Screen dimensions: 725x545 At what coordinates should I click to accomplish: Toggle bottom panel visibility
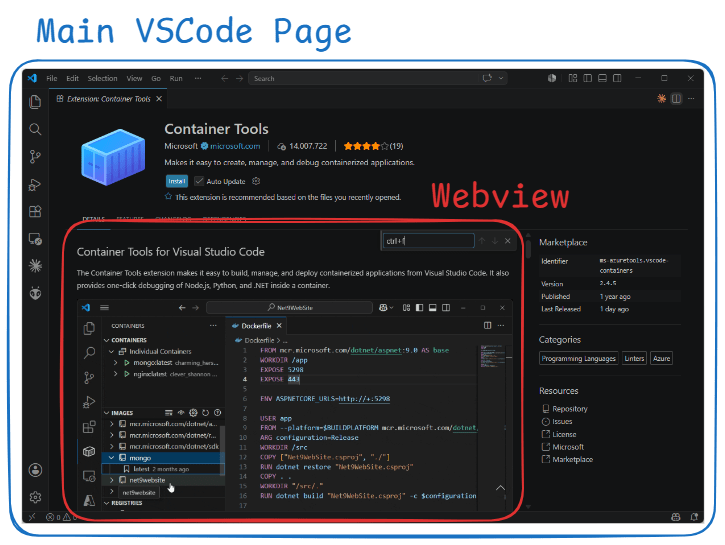click(x=602, y=78)
